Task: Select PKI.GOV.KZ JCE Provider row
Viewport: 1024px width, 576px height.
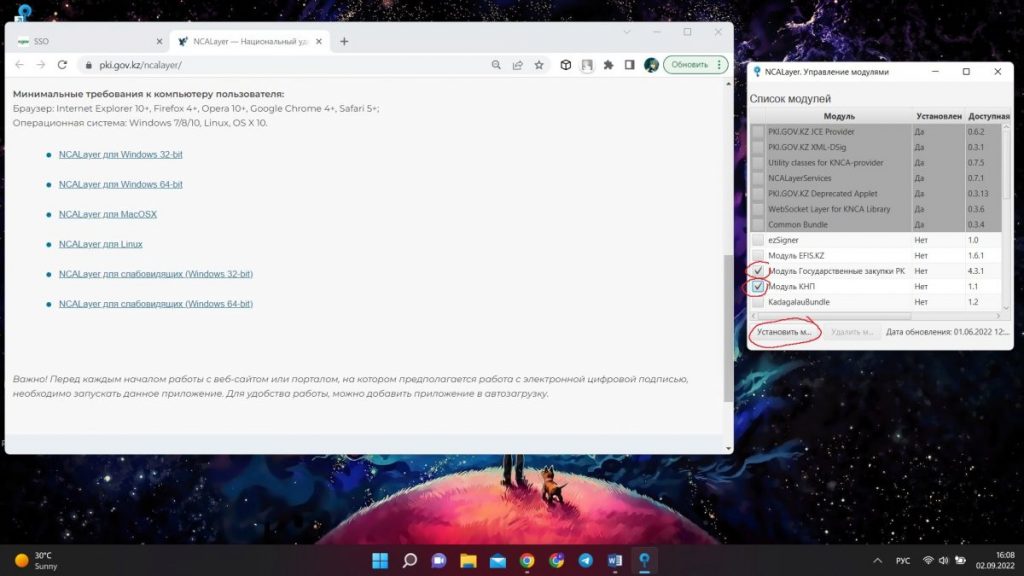Action: tap(875, 132)
